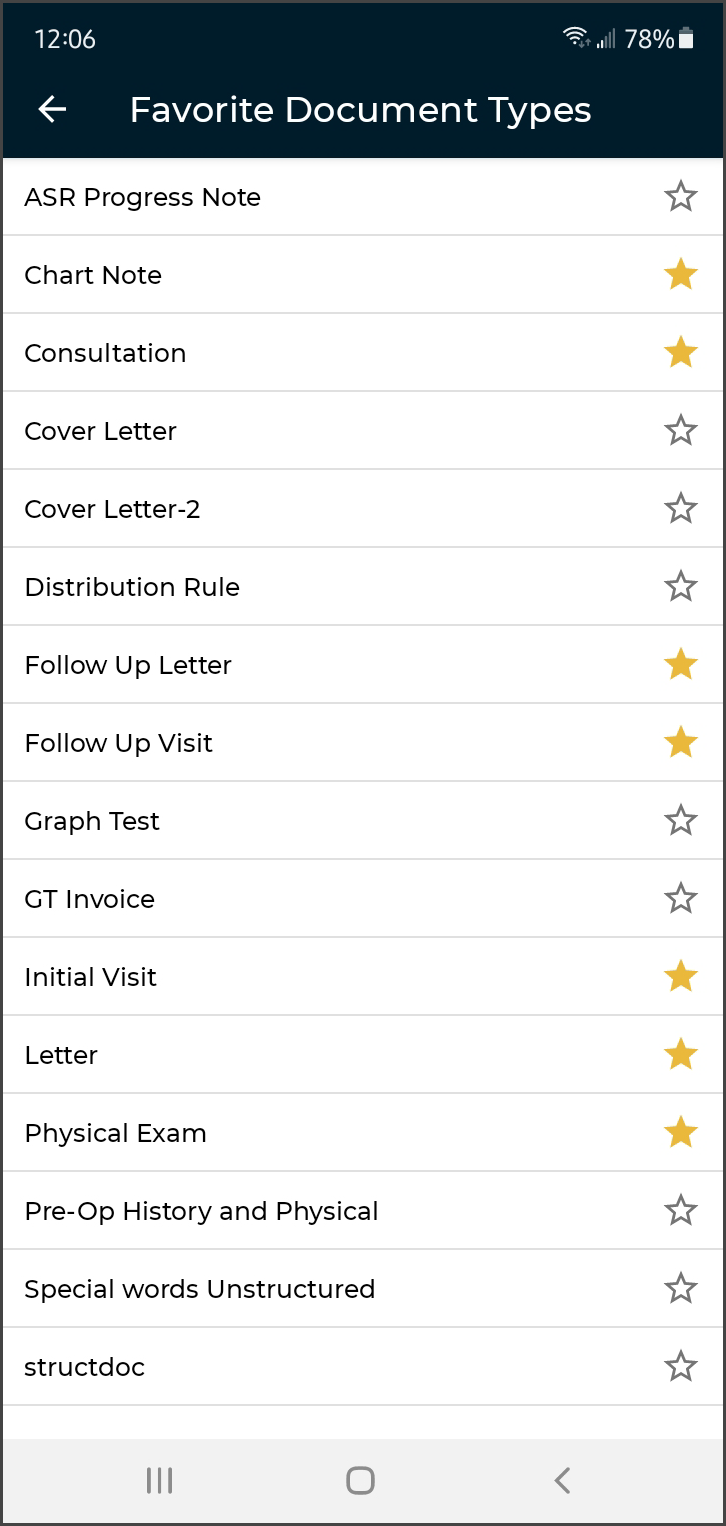Tap the back arrow in header

click(52, 110)
